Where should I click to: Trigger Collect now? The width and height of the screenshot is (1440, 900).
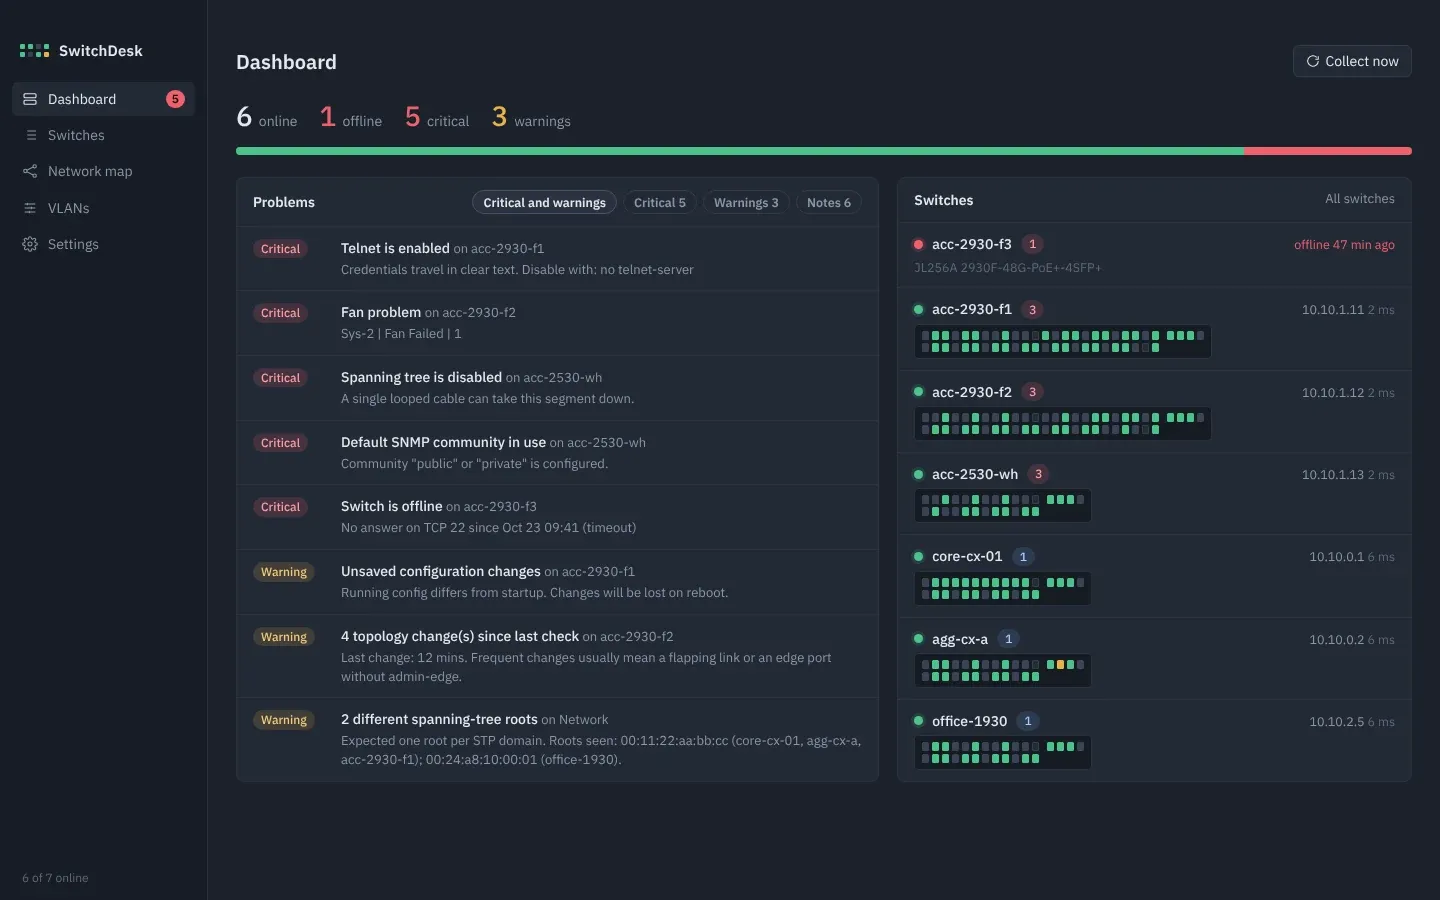pos(1352,61)
